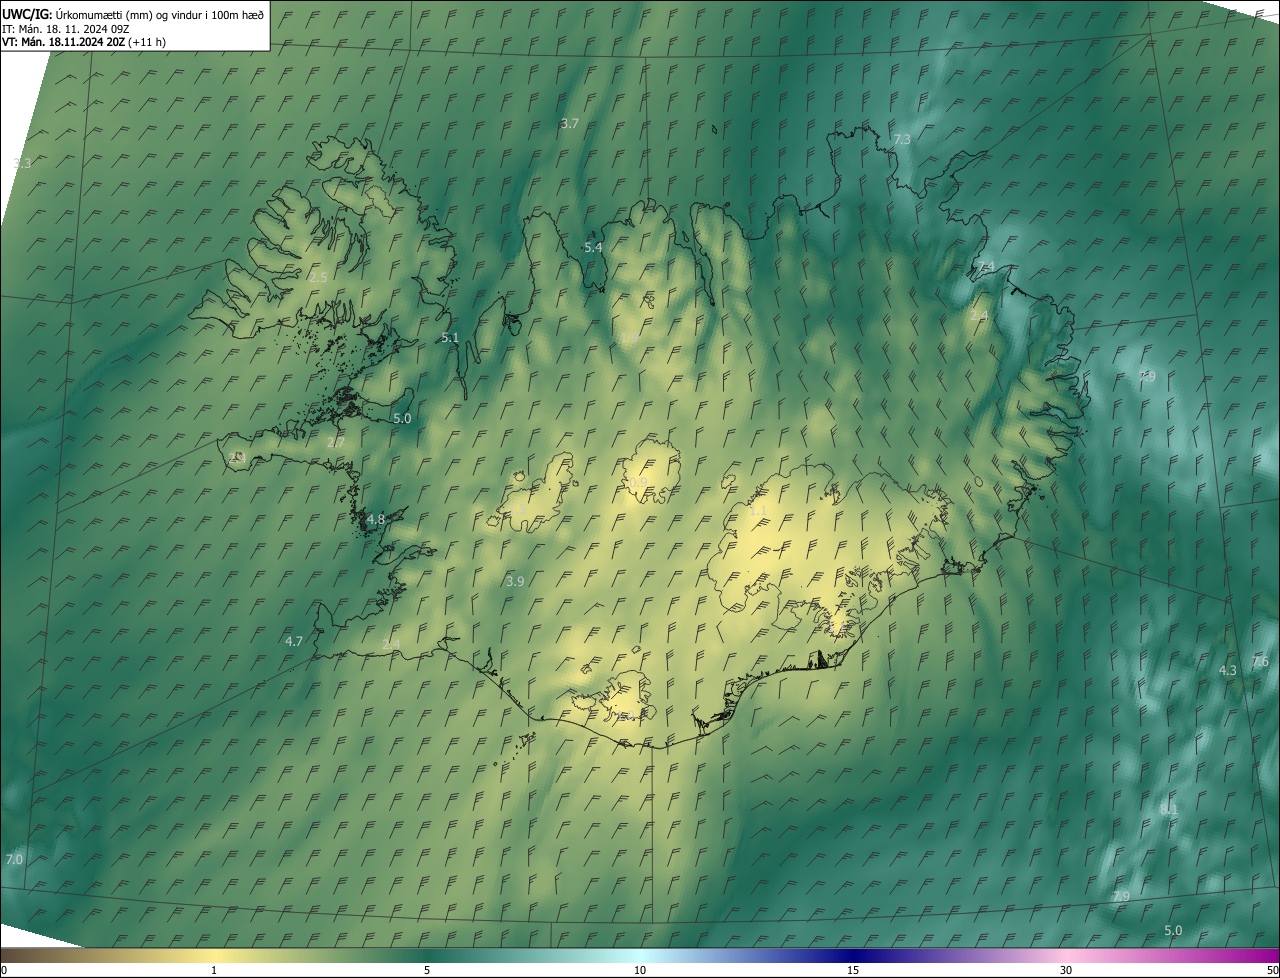Select the 'IT: Mán. 18. 11. 2024 09Z' line
Viewport: 1280px width, 978px height.
tap(65, 28)
